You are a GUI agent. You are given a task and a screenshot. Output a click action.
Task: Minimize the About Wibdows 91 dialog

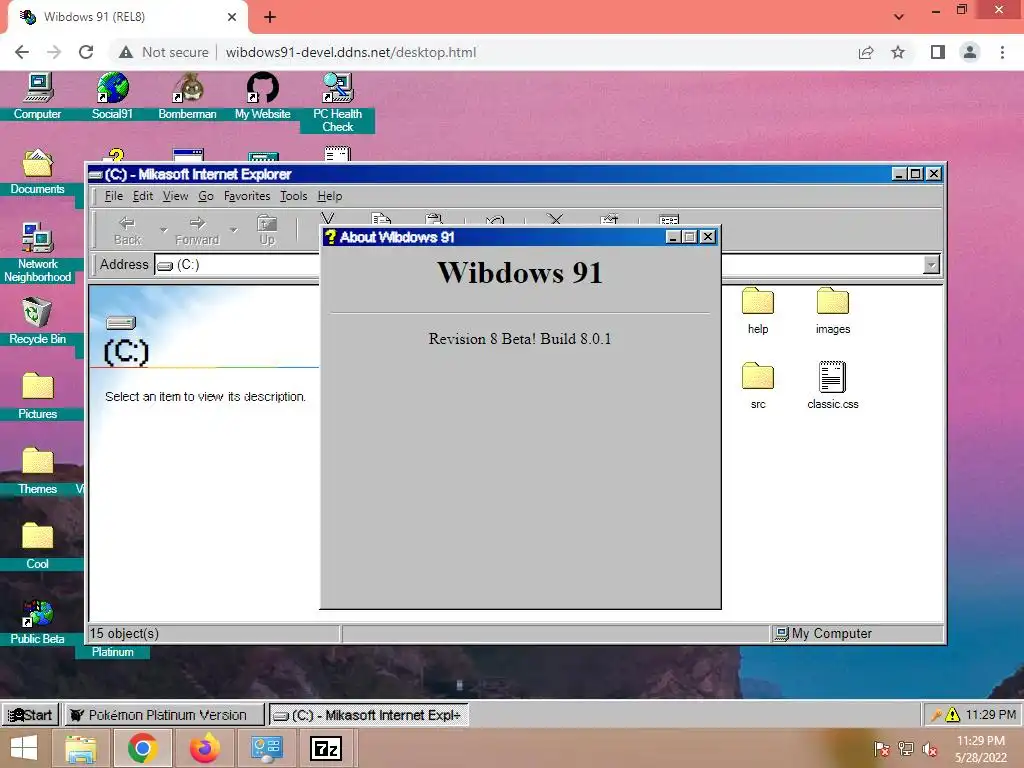point(673,236)
